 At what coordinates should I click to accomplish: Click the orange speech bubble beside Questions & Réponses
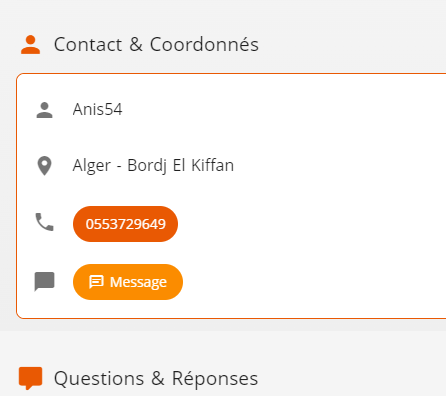(x=30, y=378)
